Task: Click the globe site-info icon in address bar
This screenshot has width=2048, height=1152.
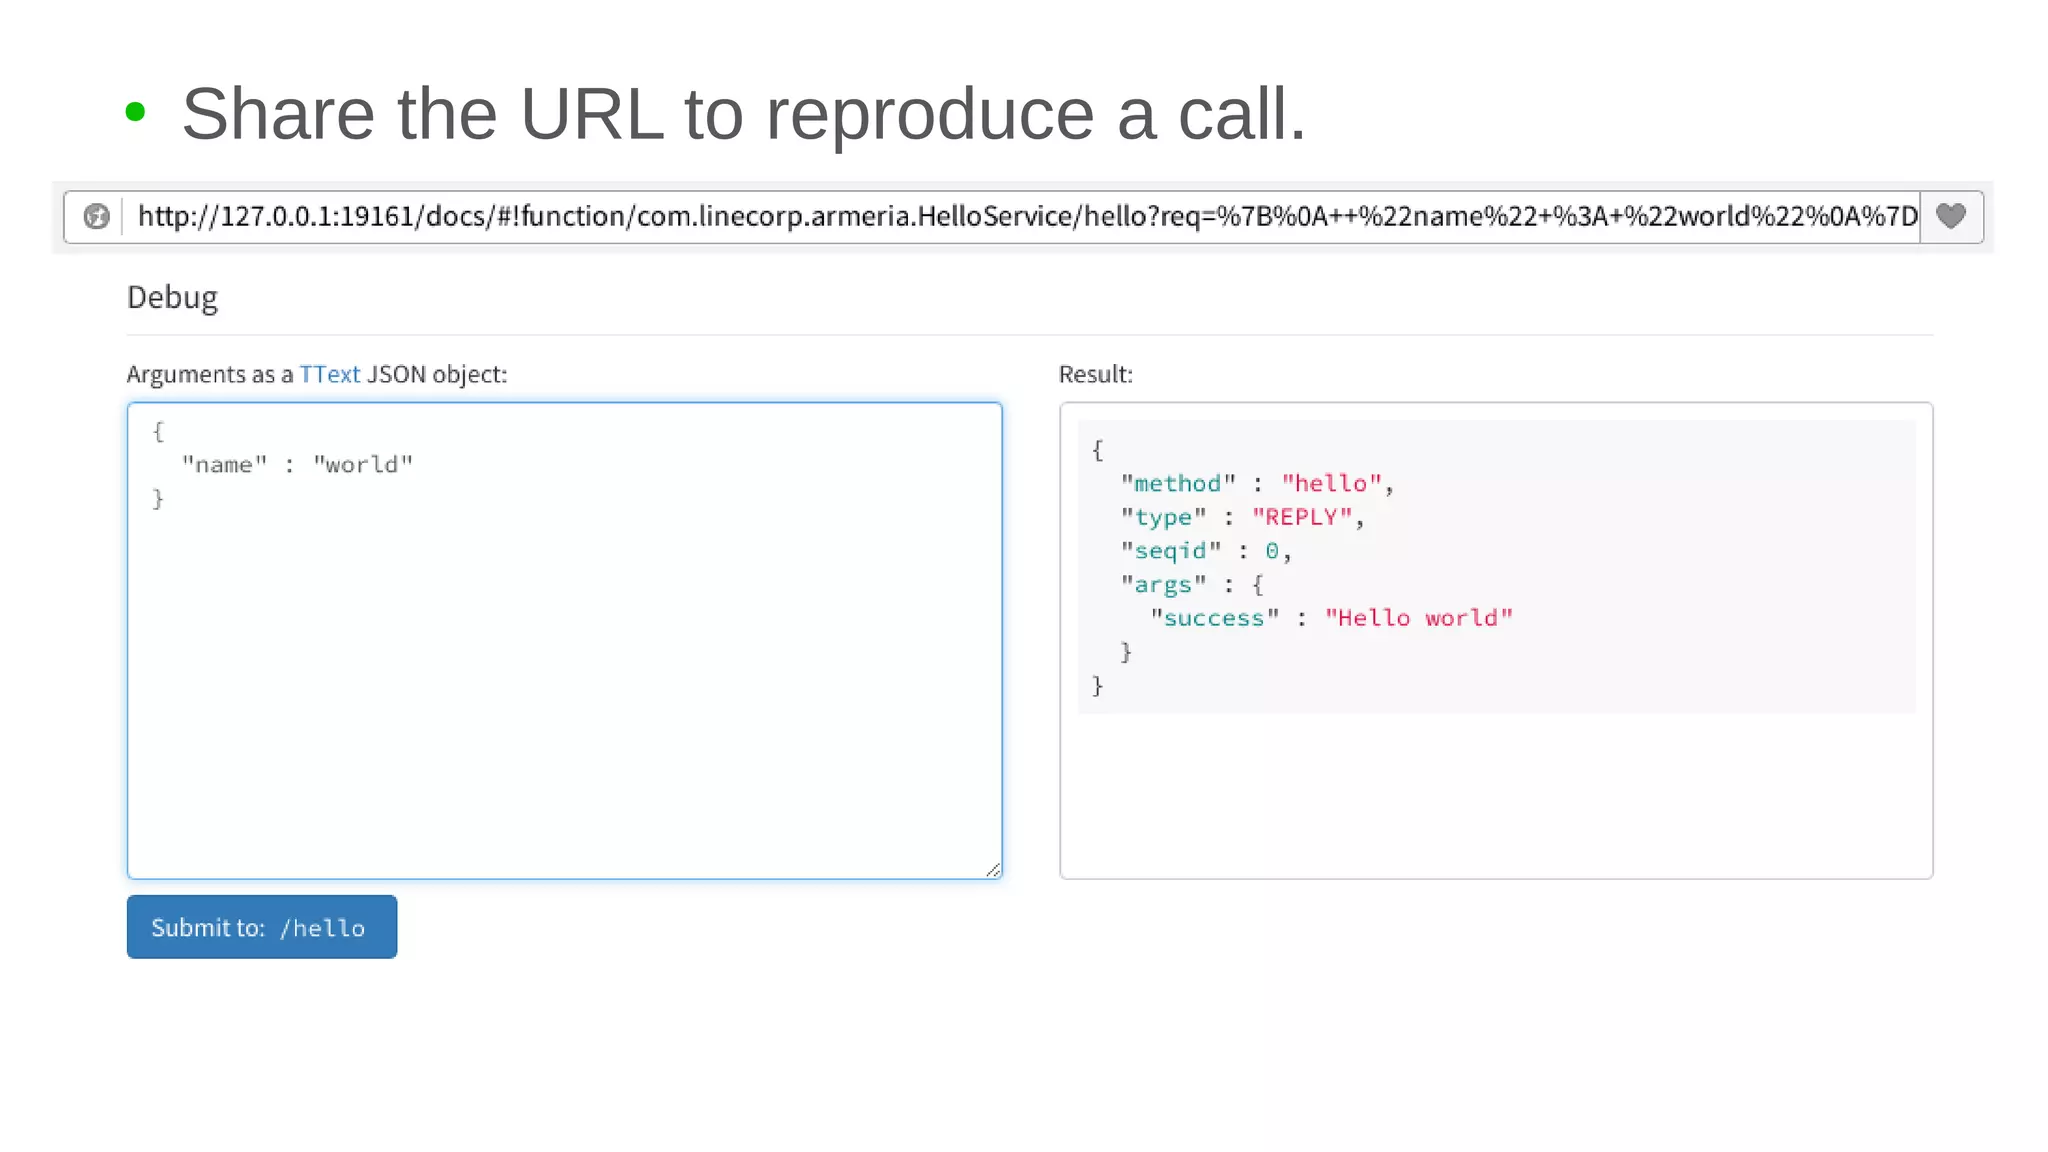Action: click(96, 216)
